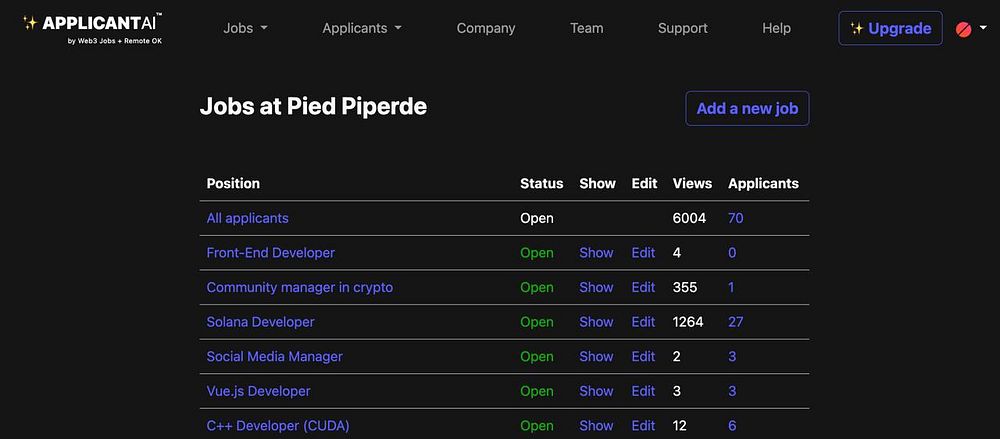Viewport: 1000px width, 439px height.
Task: Expand the Applicants dropdown menu
Action: 361,28
